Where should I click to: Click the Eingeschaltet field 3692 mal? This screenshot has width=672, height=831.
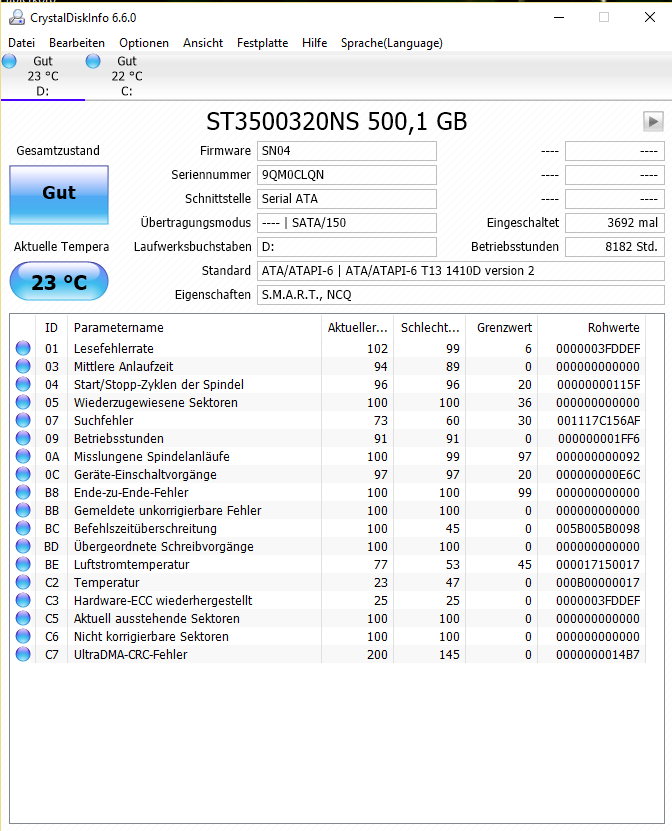tap(615, 223)
